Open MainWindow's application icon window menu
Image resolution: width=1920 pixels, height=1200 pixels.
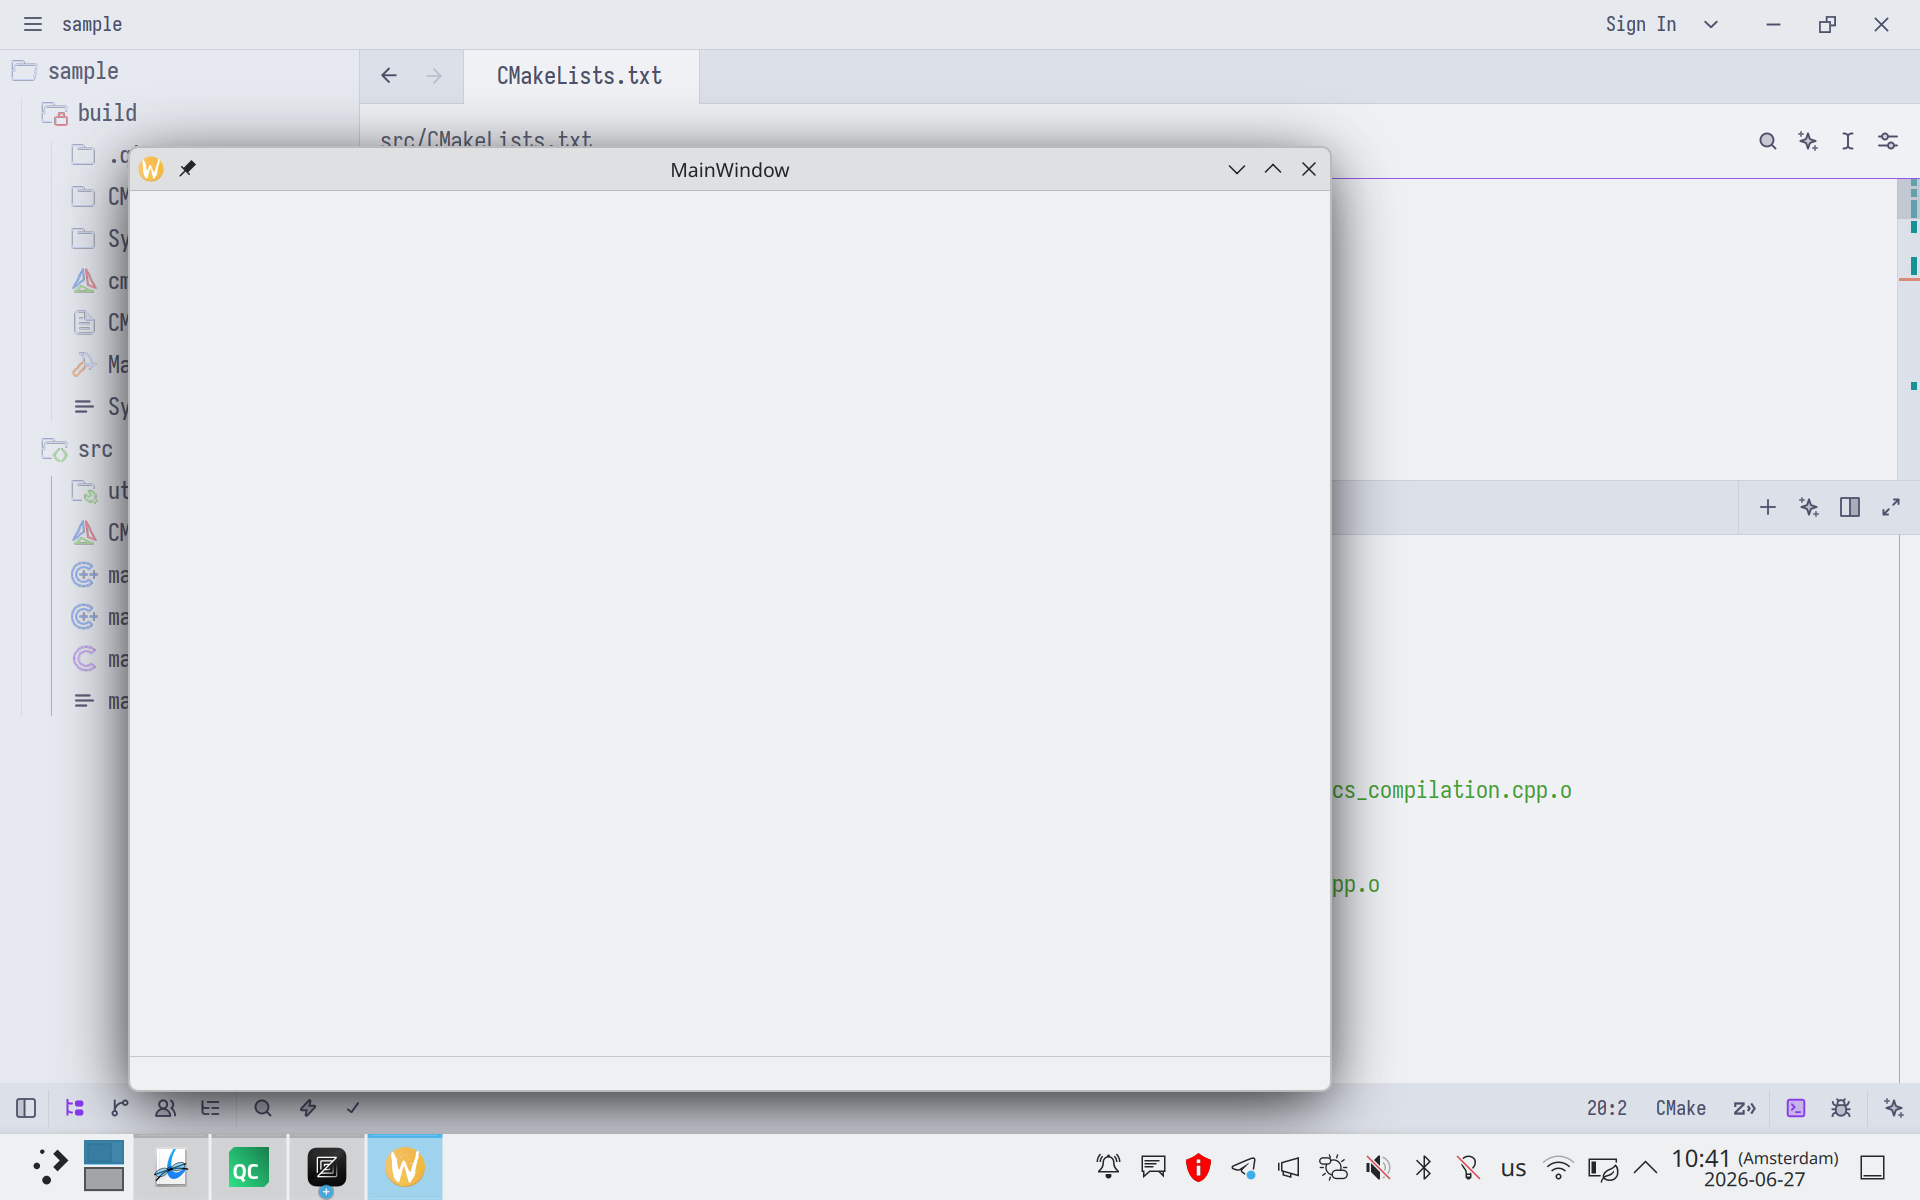151,169
